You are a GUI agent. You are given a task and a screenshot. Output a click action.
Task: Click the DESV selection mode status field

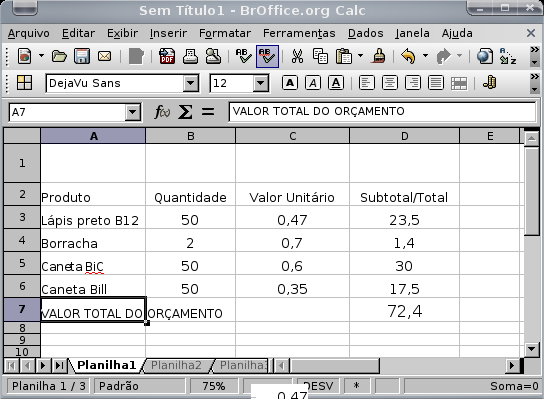pos(318,386)
